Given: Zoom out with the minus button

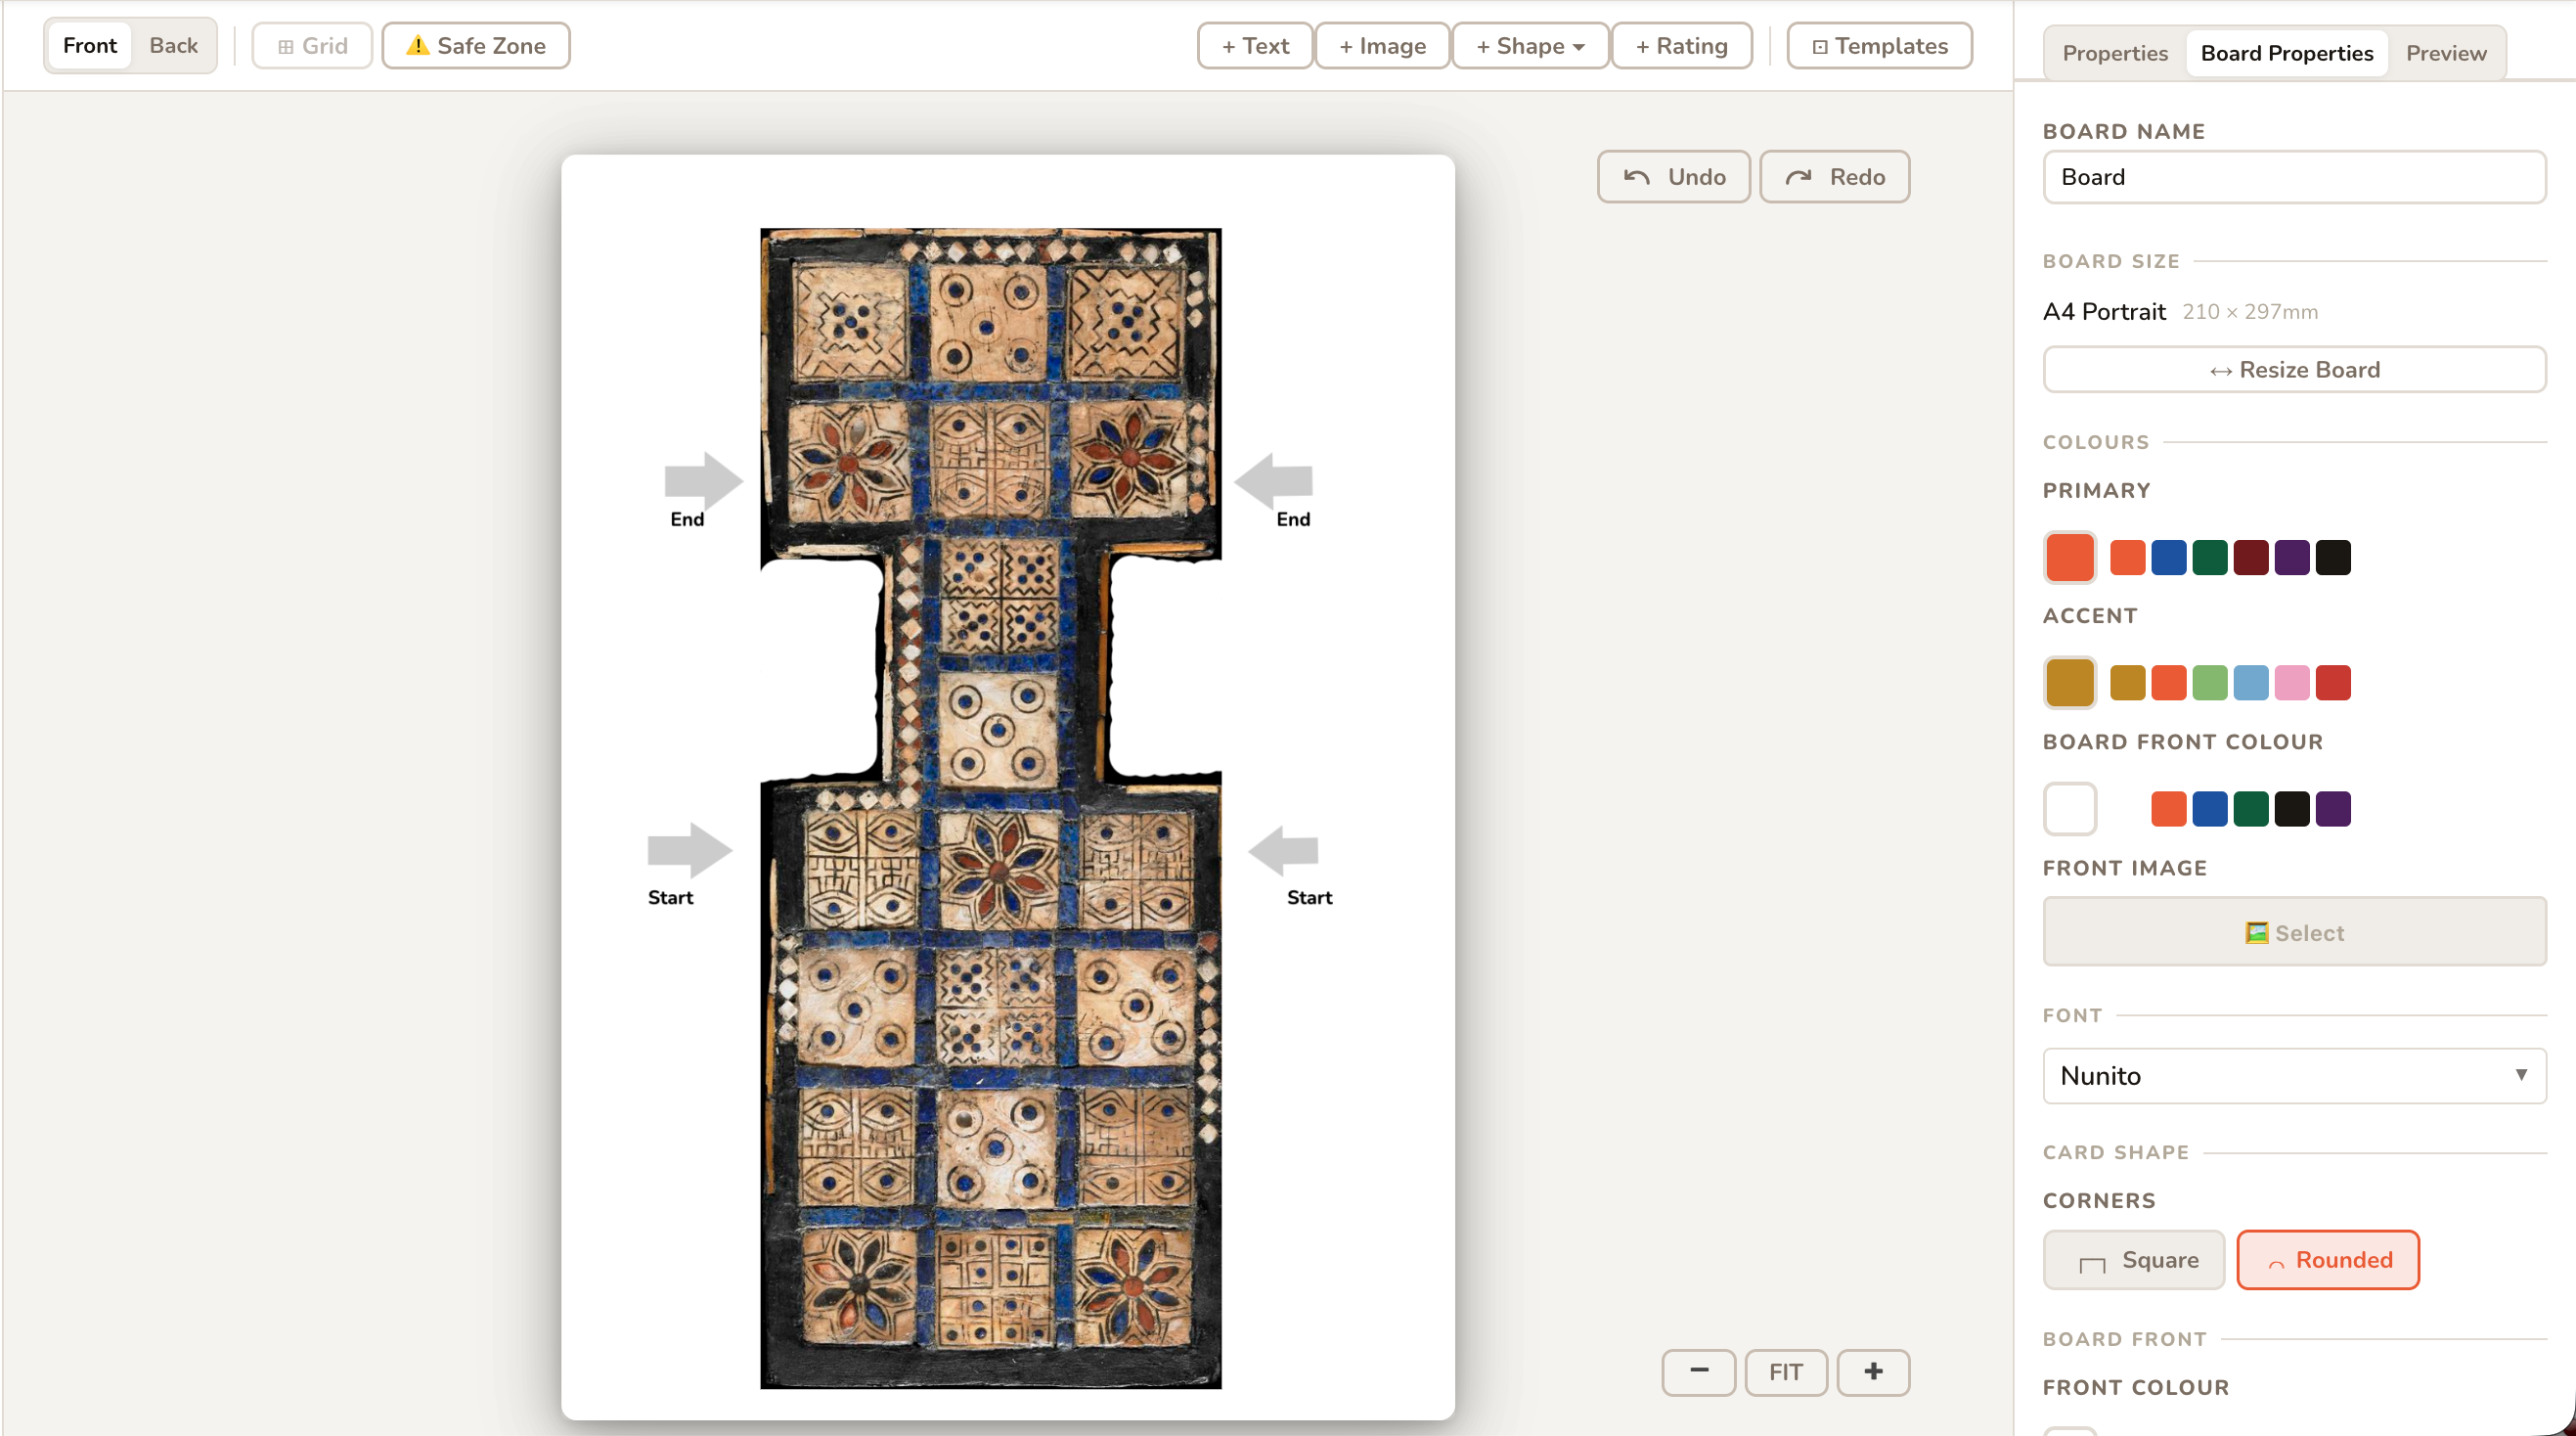Looking at the screenshot, I should tap(1699, 1371).
